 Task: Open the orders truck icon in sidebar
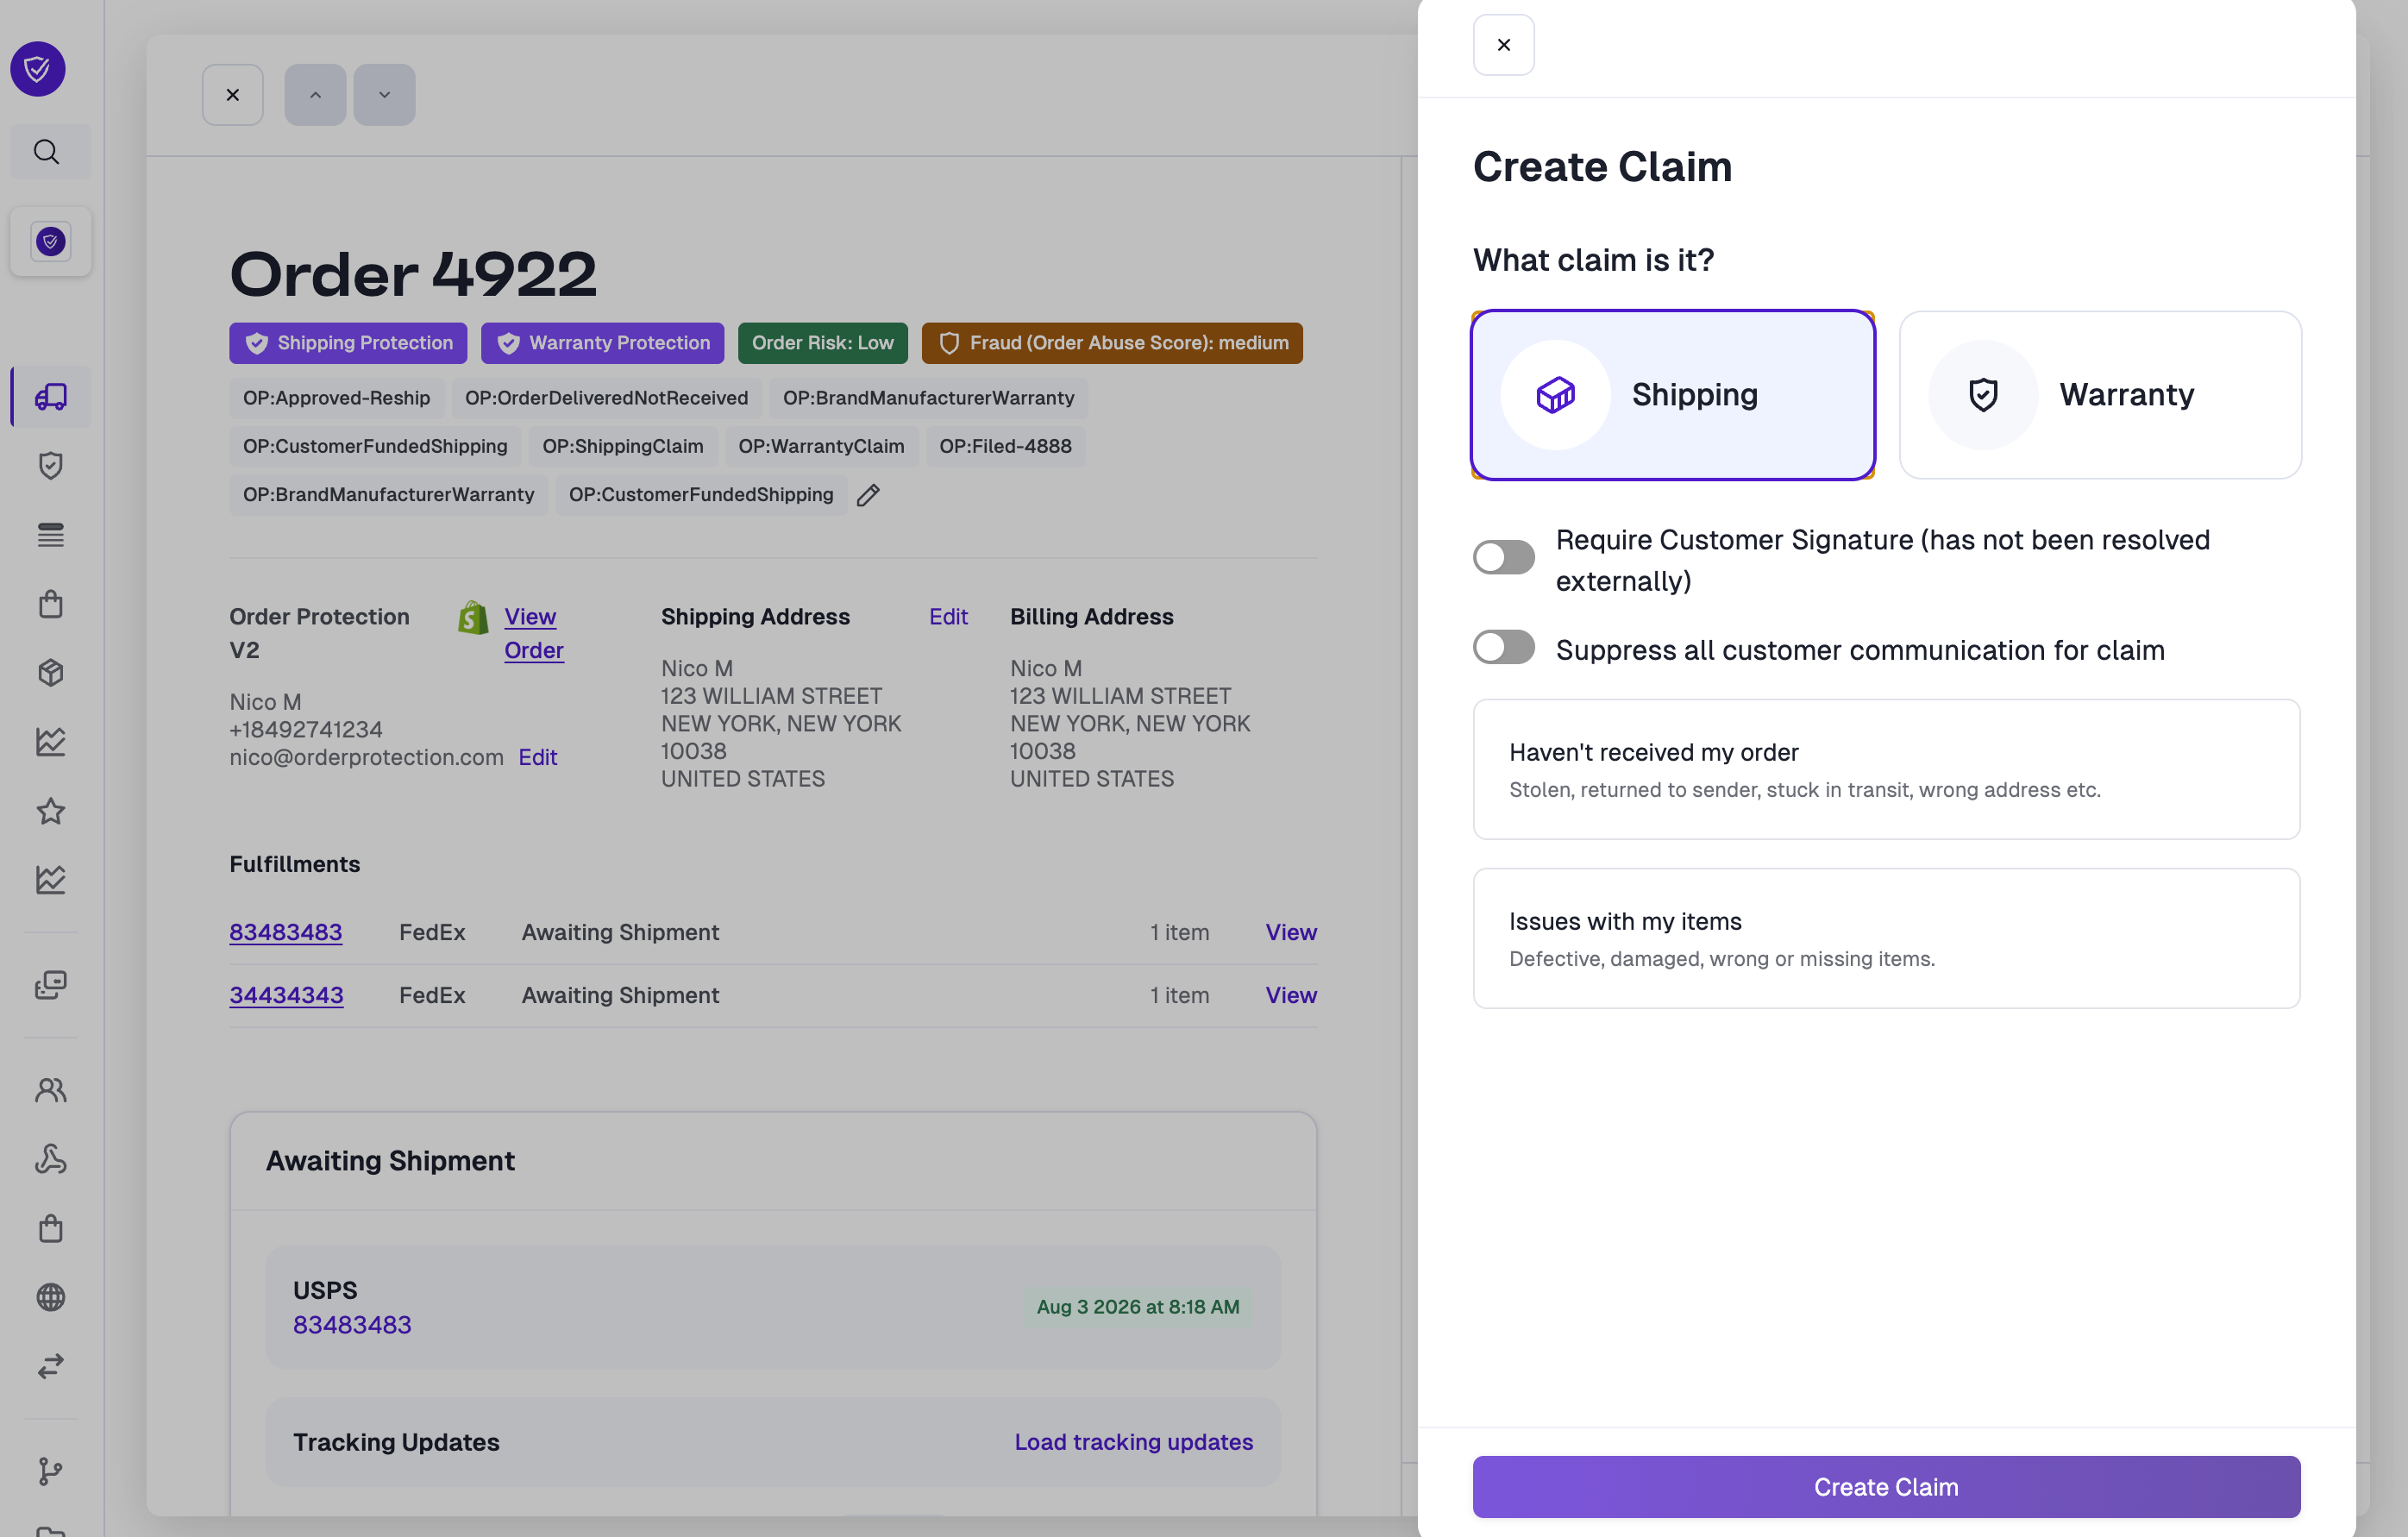tap(51, 397)
